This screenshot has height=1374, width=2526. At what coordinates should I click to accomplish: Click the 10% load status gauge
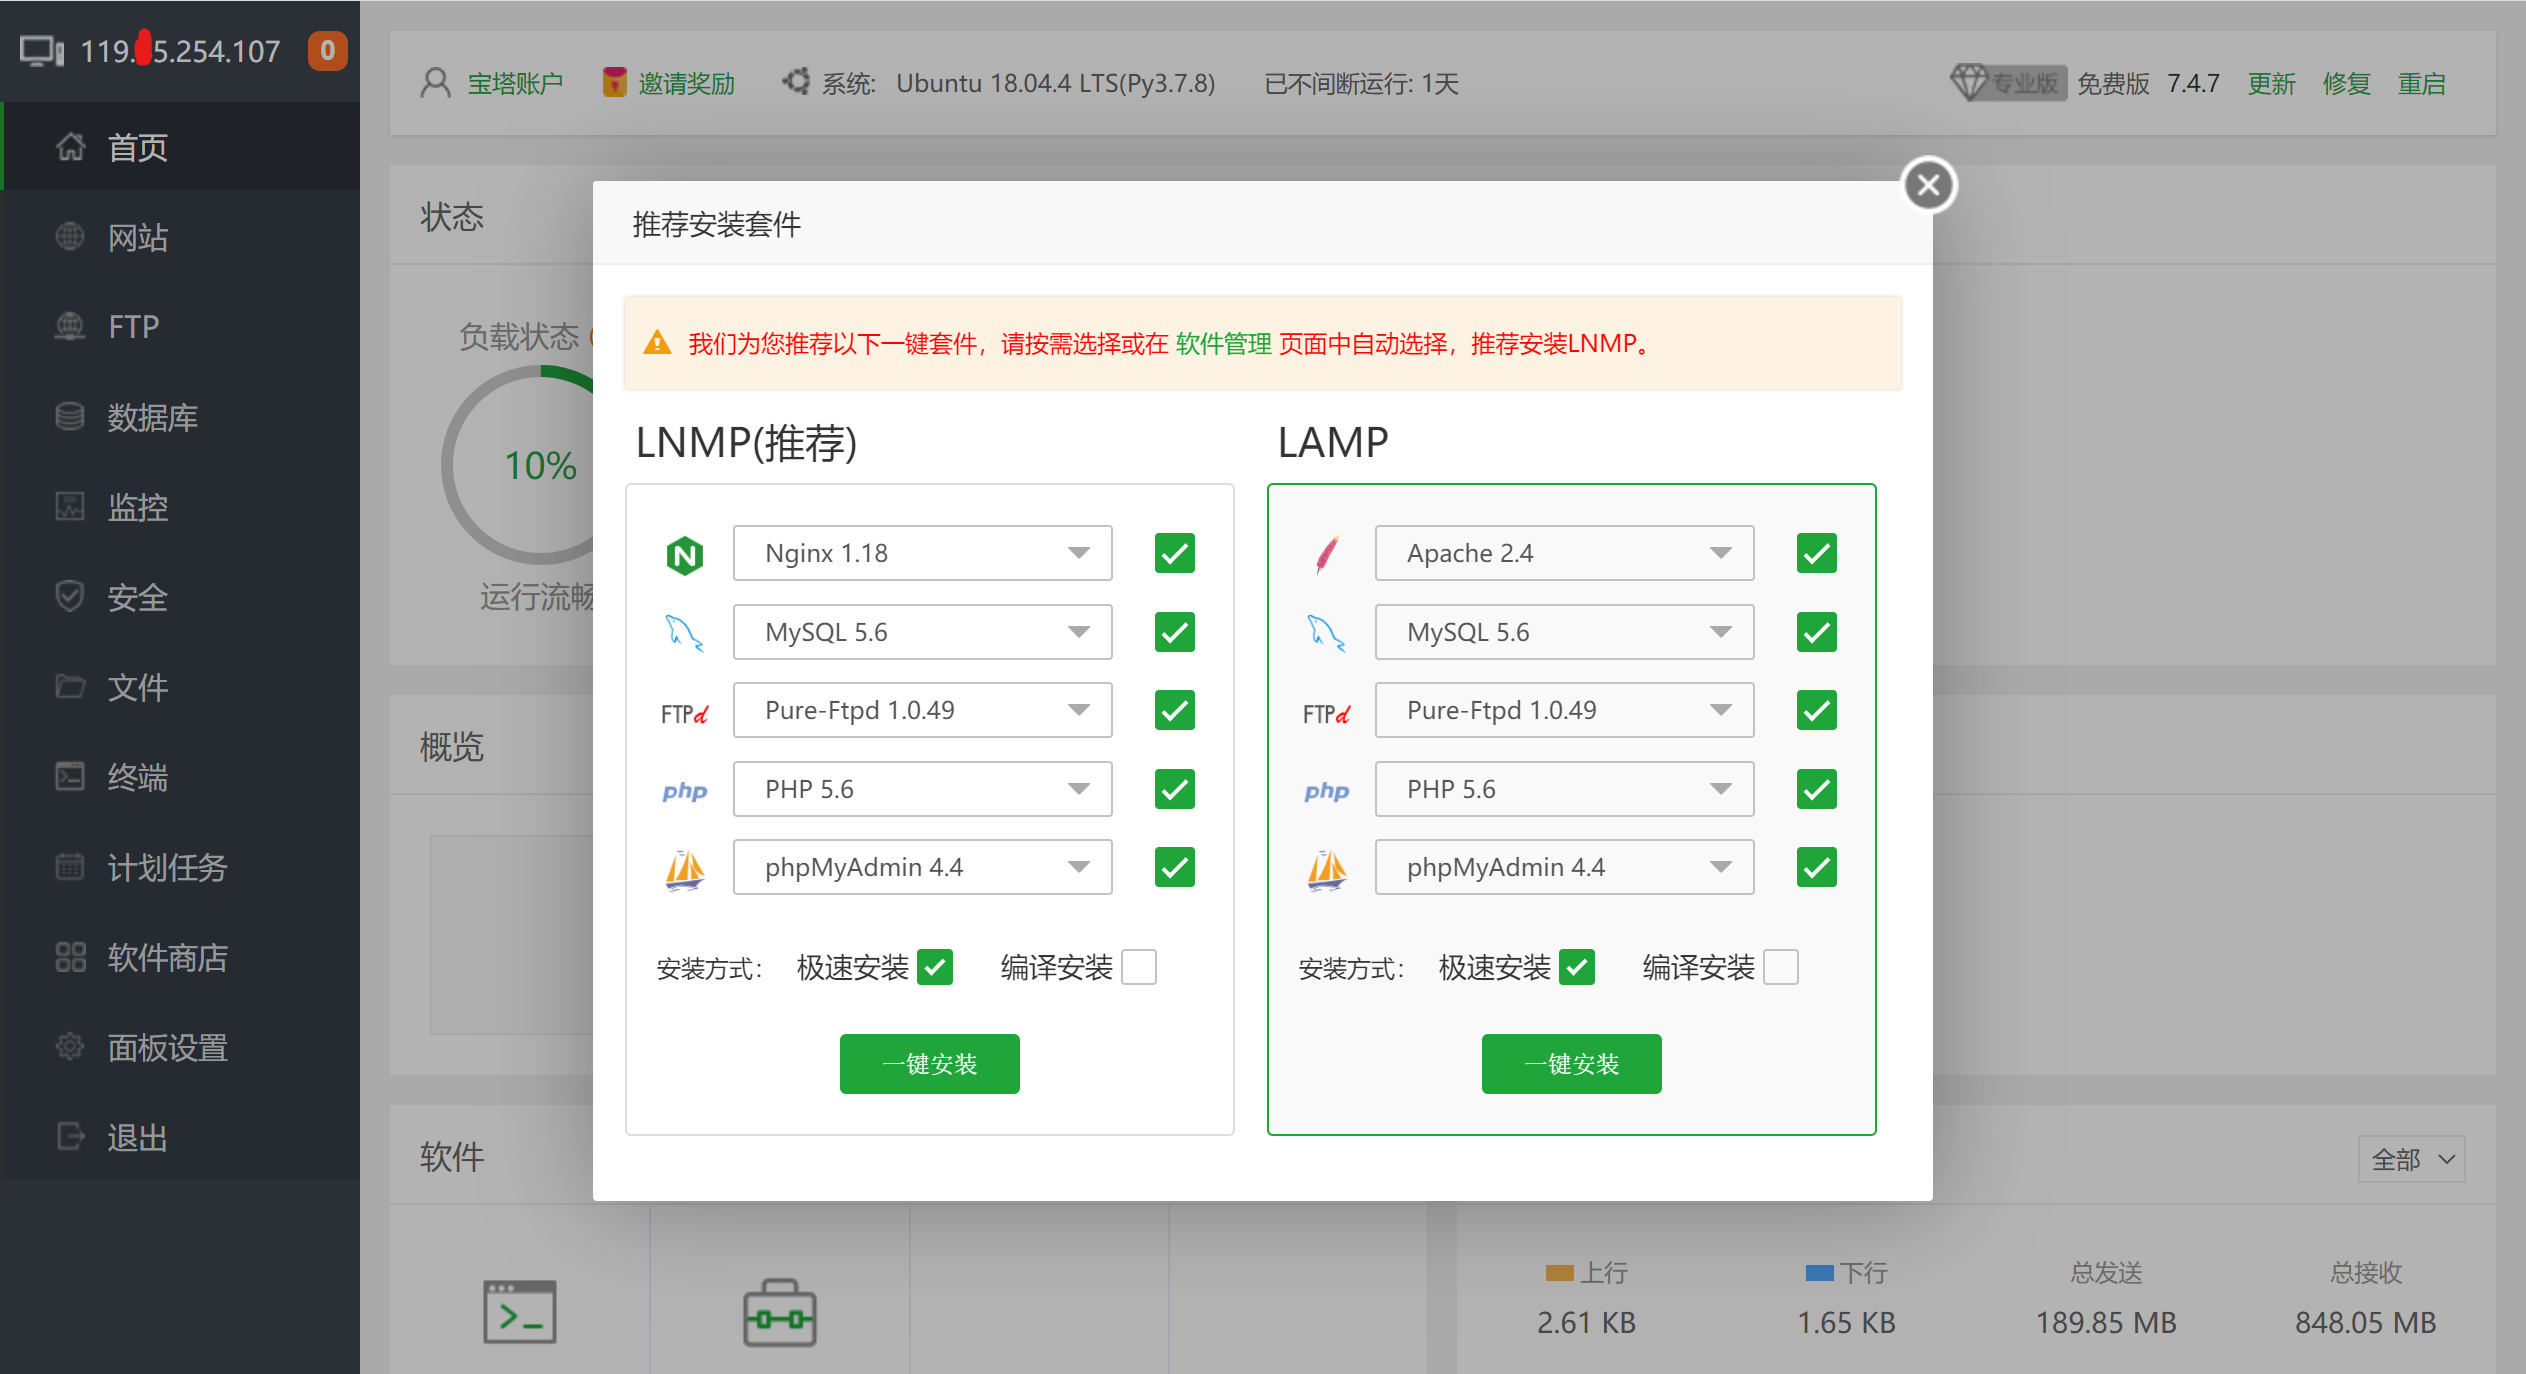click(540, 465)
